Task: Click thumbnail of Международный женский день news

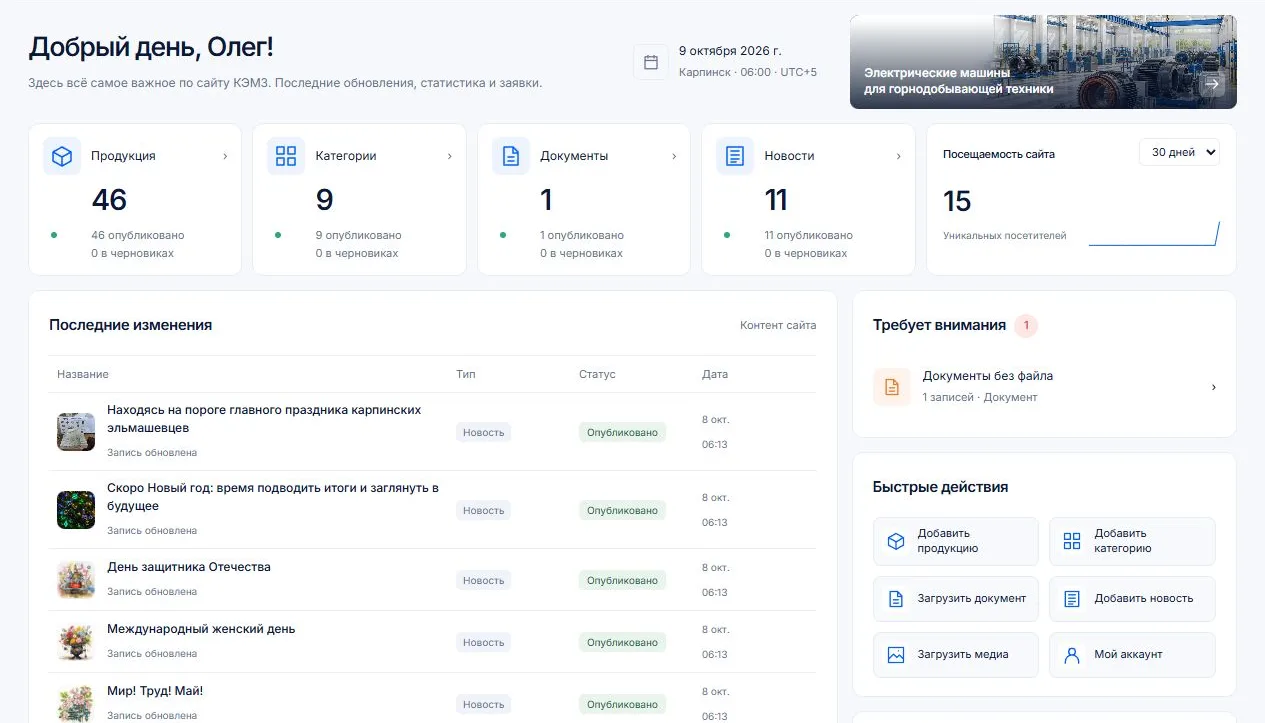Action: pyautogui.click(x=76, y=642)
